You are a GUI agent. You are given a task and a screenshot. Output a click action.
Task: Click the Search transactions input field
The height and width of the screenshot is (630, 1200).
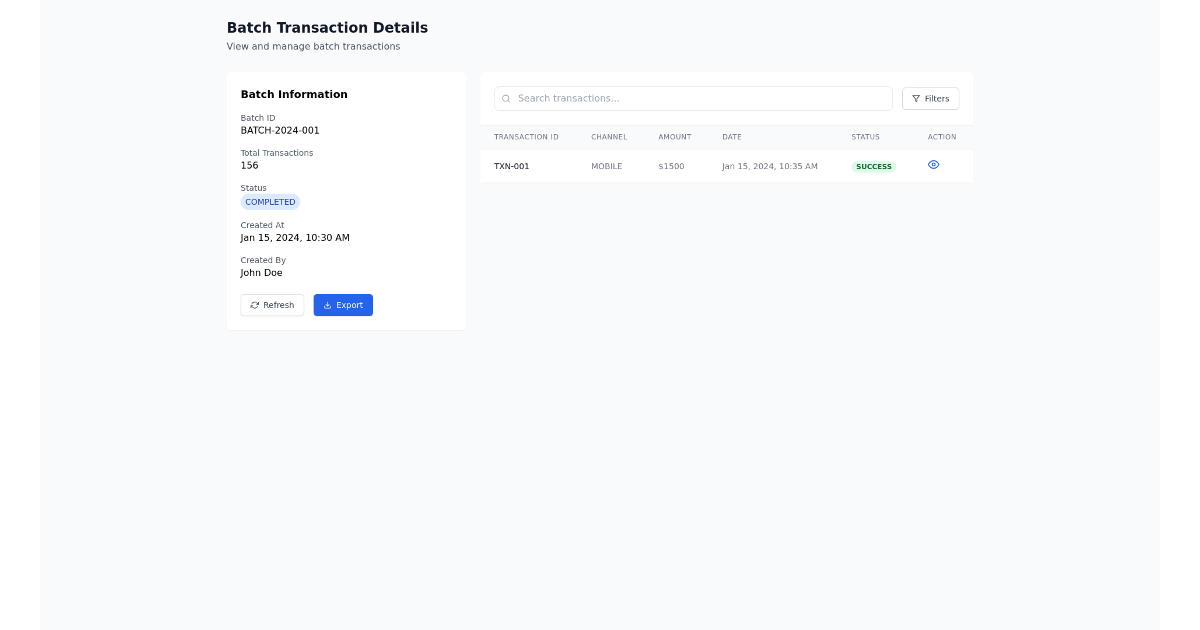click(x=693, y=98)
